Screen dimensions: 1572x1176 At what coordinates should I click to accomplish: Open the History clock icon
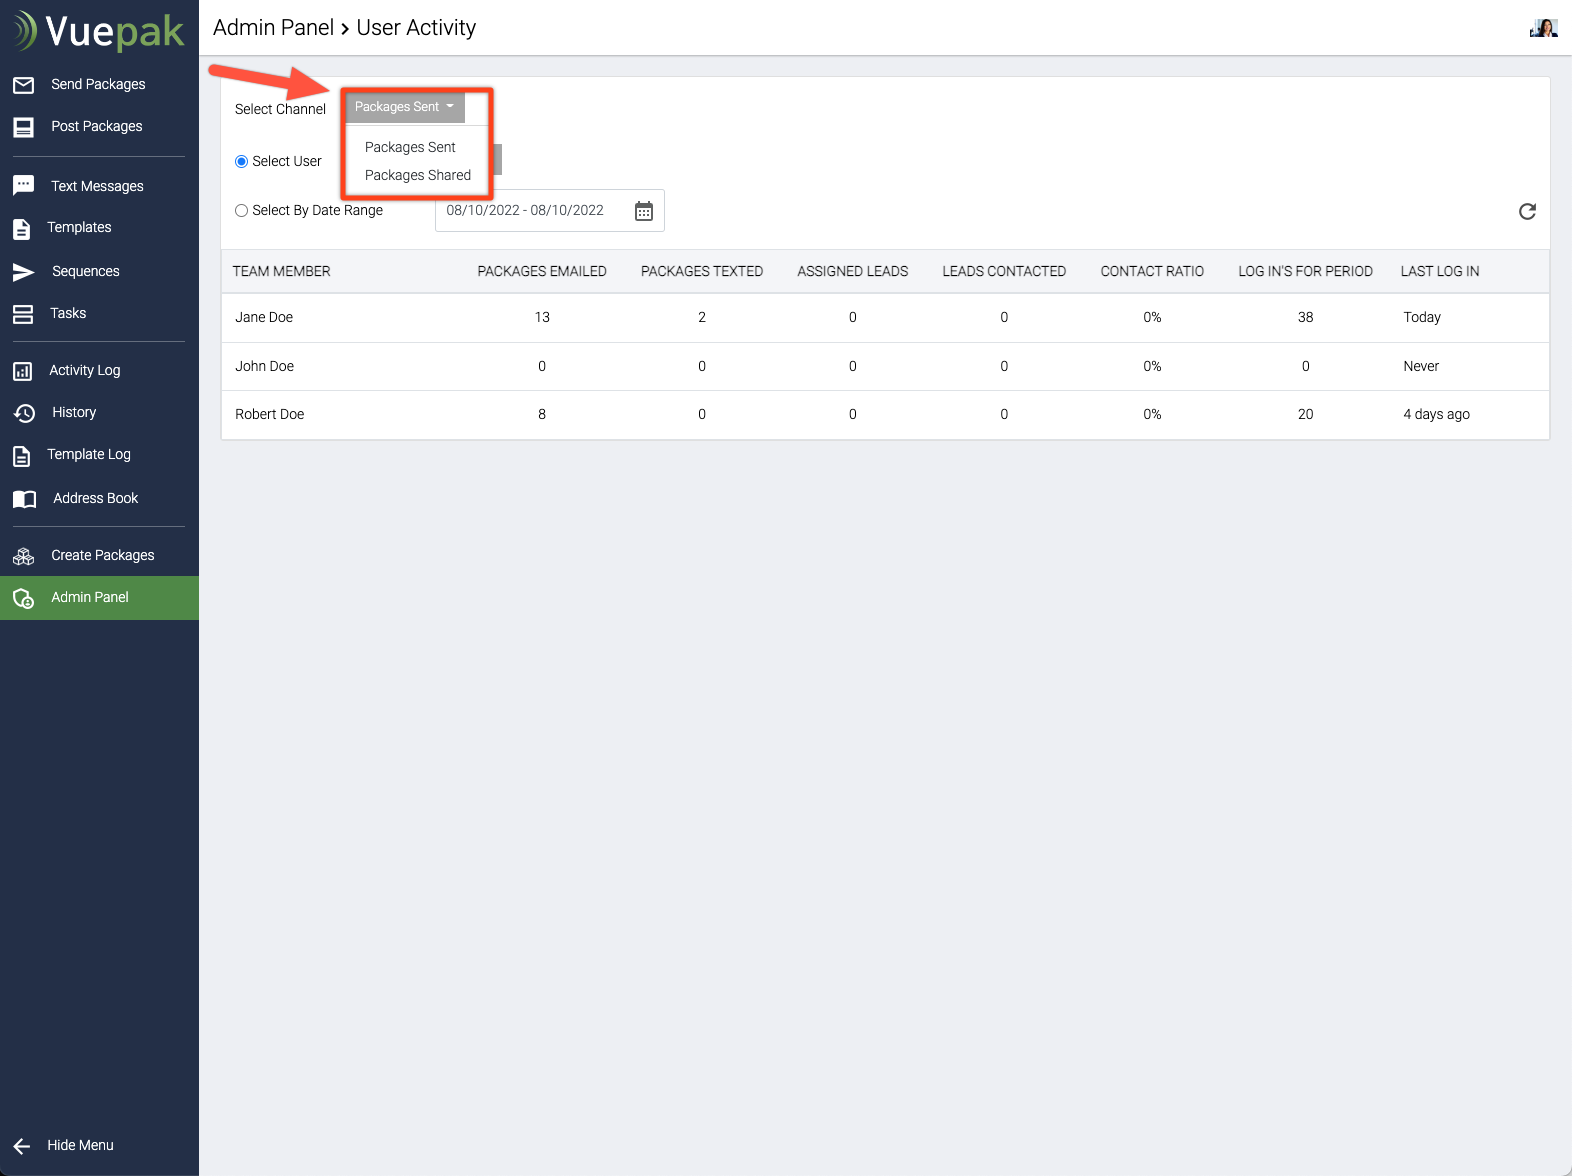click(24, 413)
